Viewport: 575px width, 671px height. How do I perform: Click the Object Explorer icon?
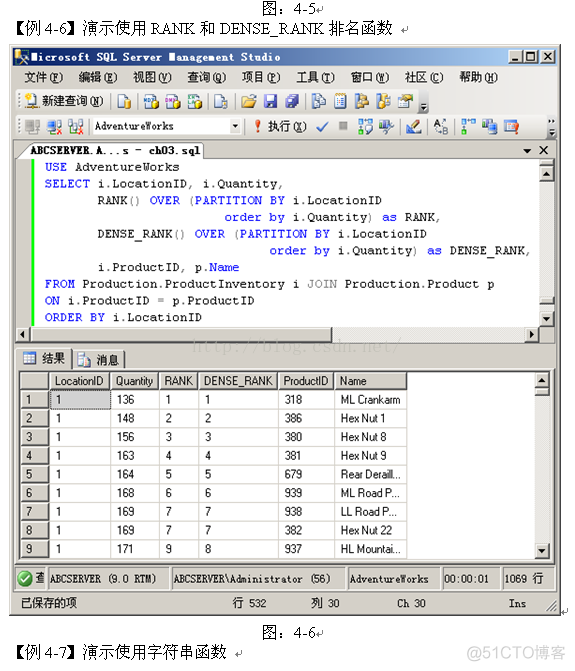point(362,101)
